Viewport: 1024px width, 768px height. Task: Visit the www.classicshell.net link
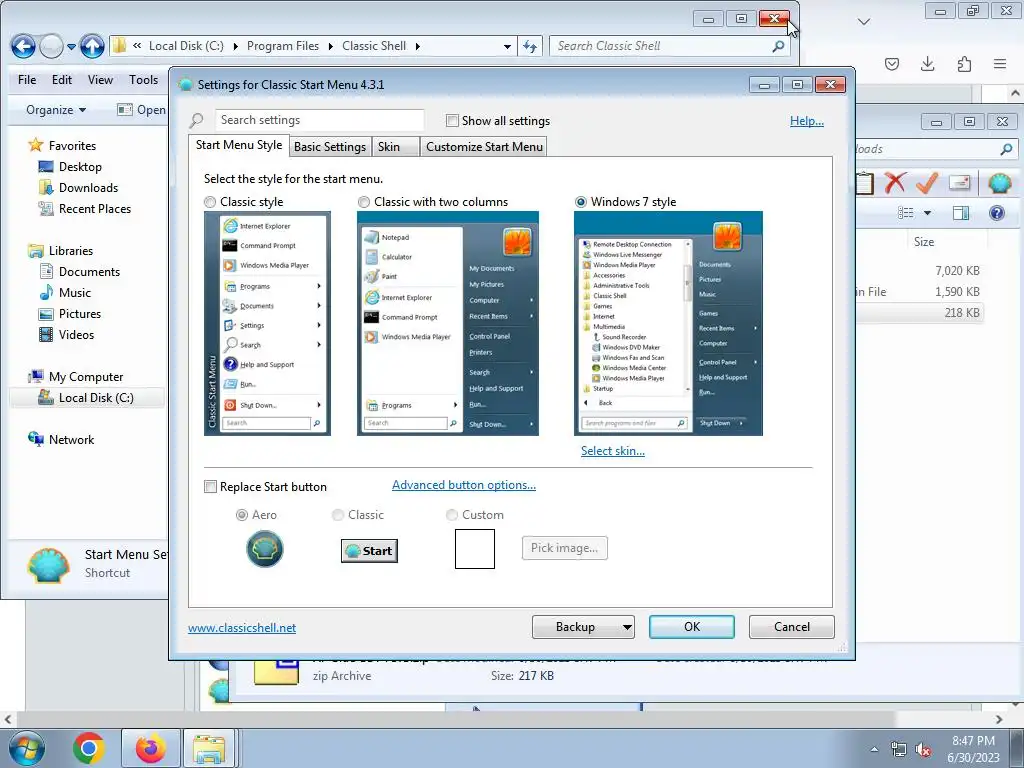click(x=242, y=628)
